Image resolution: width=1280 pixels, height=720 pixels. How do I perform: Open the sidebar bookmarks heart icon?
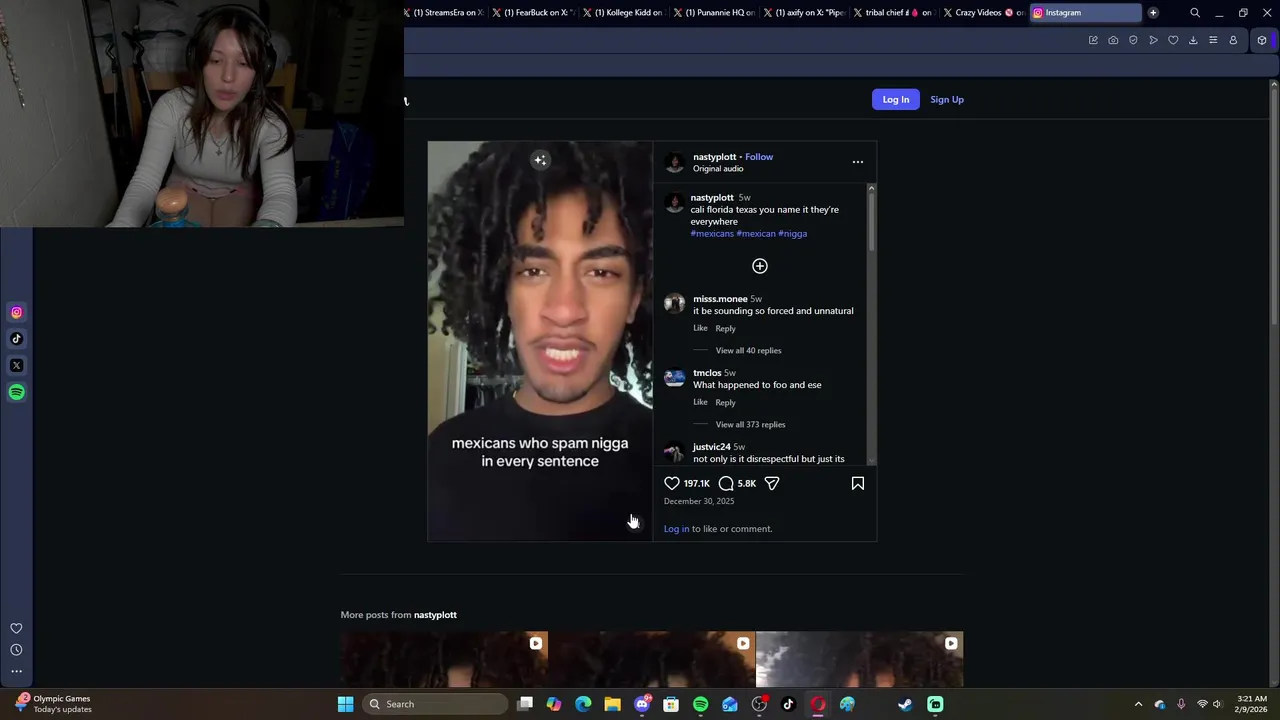[16, 628]
